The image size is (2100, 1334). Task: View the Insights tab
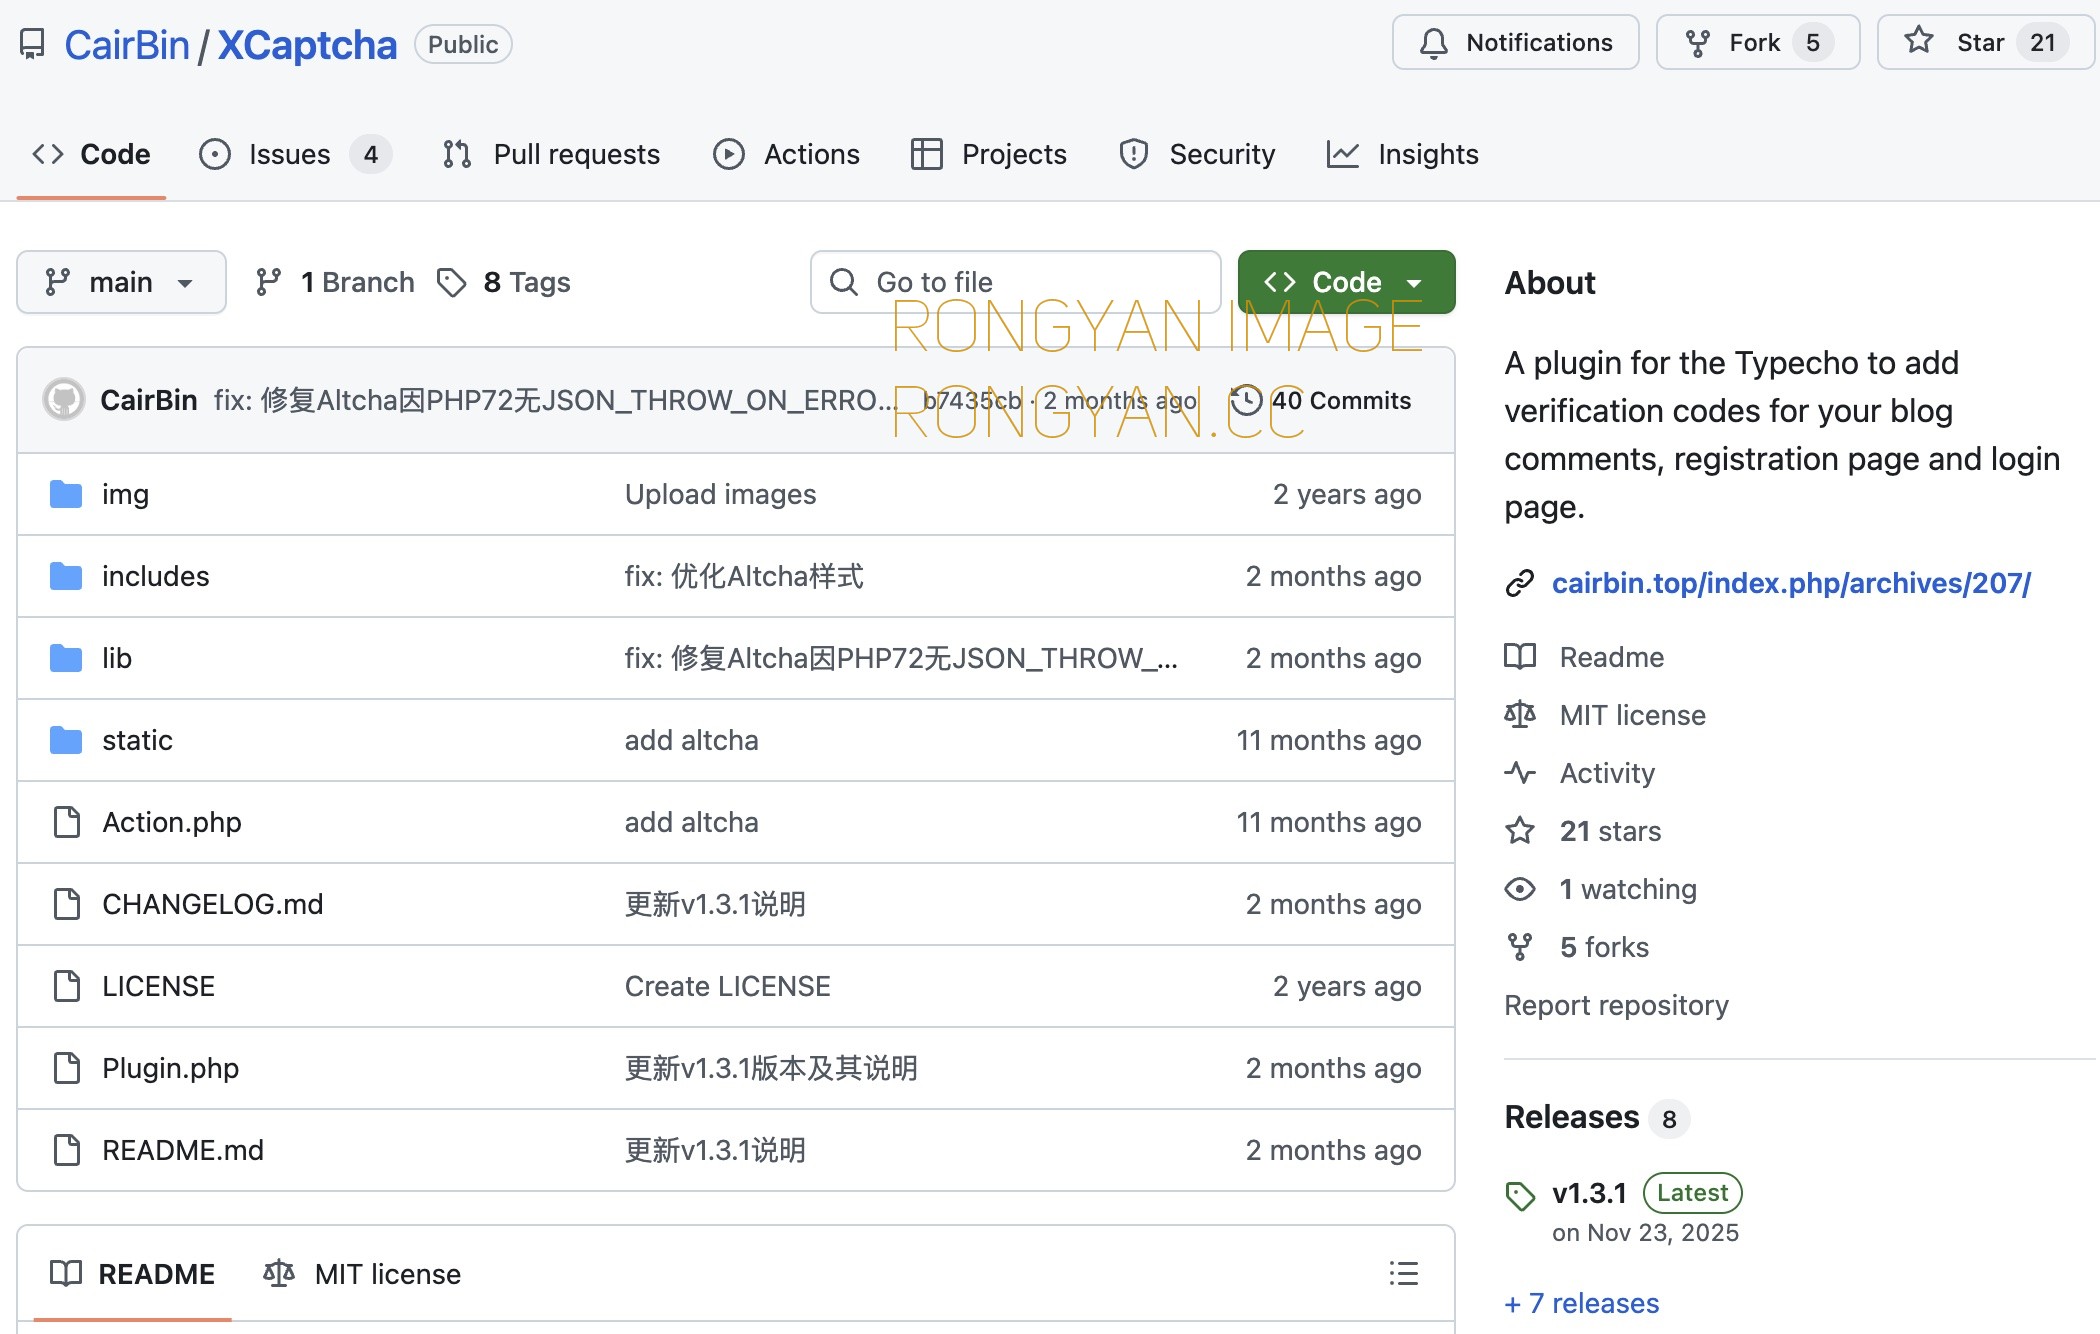(x=1402, y=154)
